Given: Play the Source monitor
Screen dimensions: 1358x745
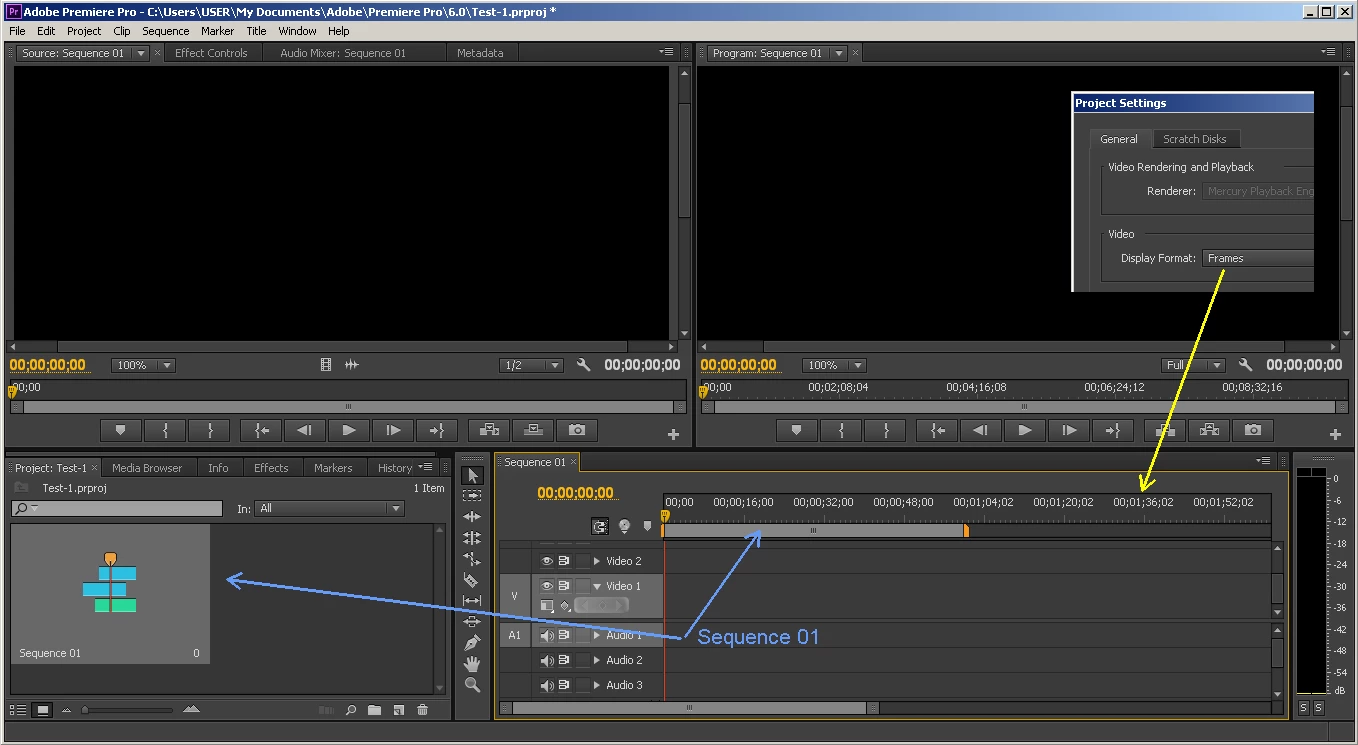Looking at the screenshot, I should pos(349,430).
